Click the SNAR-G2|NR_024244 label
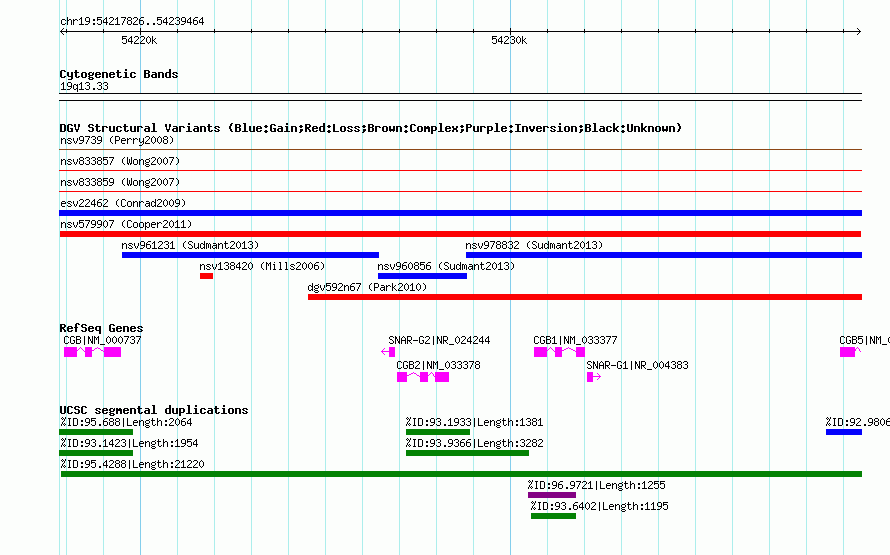This screenshot has width=890, height=555. click(439, 340)
